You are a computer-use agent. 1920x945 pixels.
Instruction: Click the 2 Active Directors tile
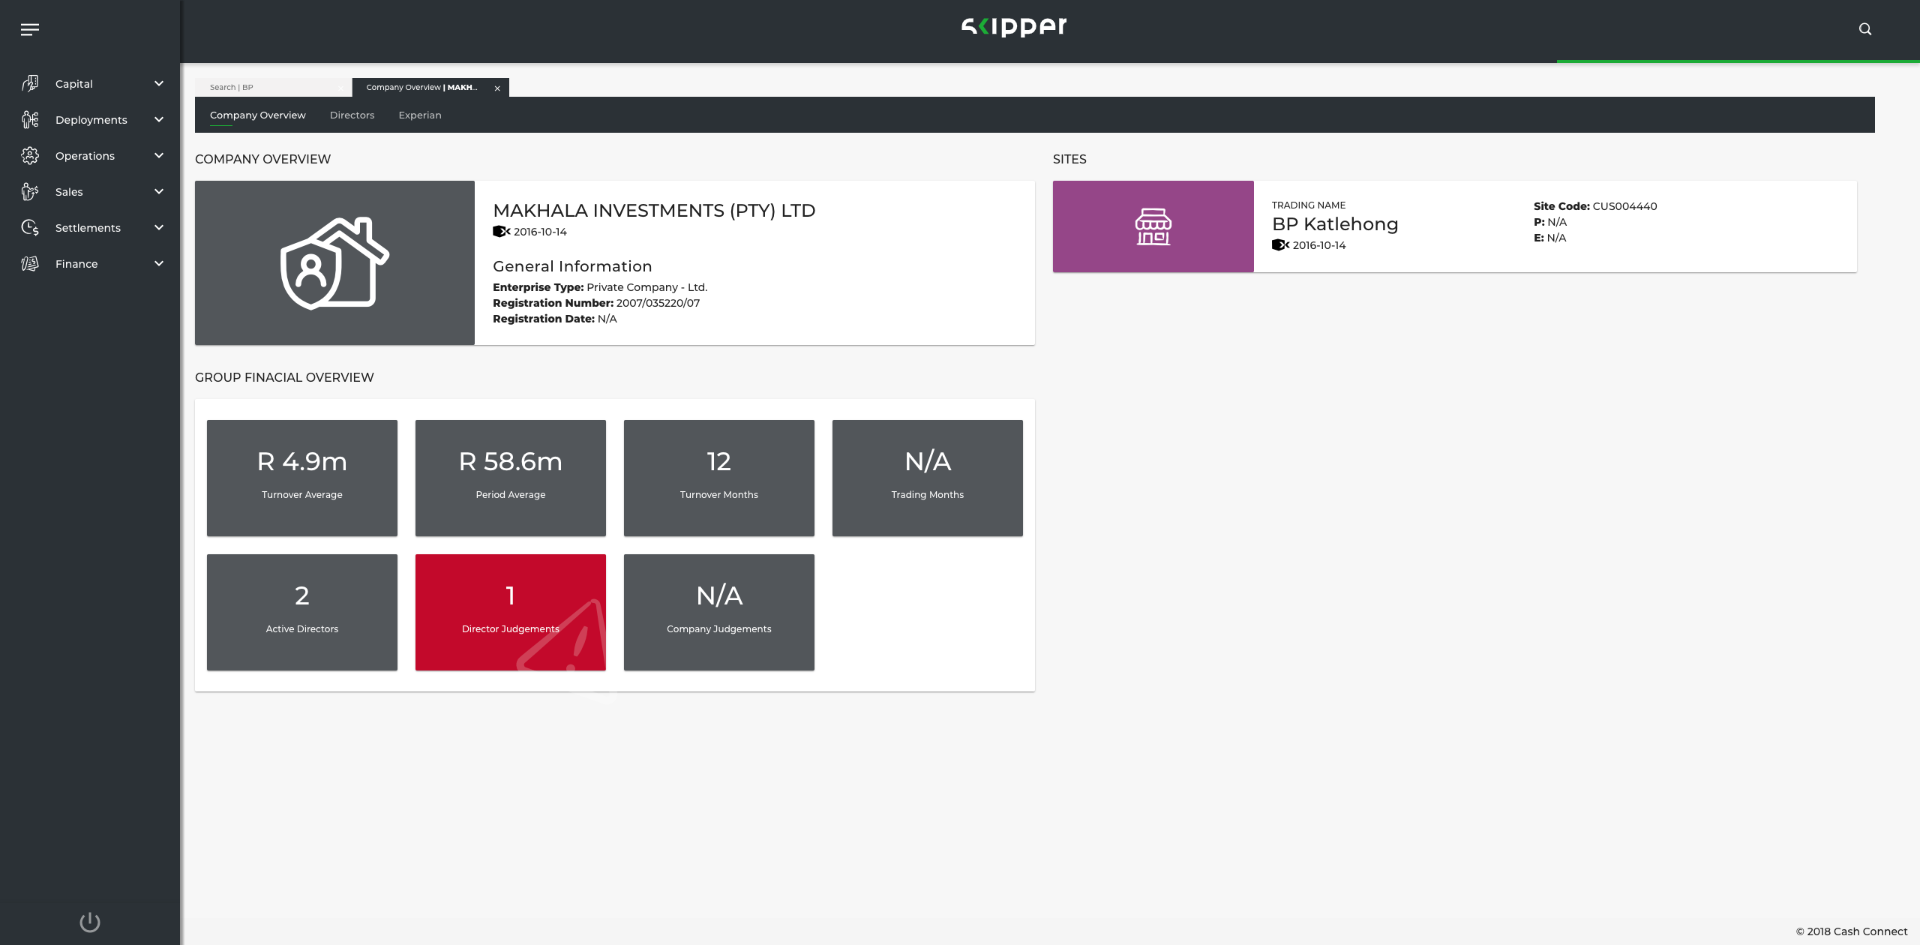point(302,612)
